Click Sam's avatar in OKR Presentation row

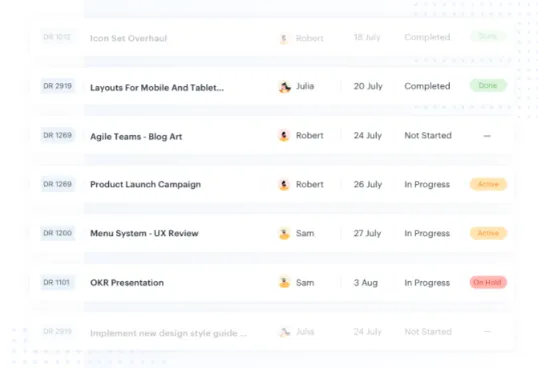click(284, 283)
